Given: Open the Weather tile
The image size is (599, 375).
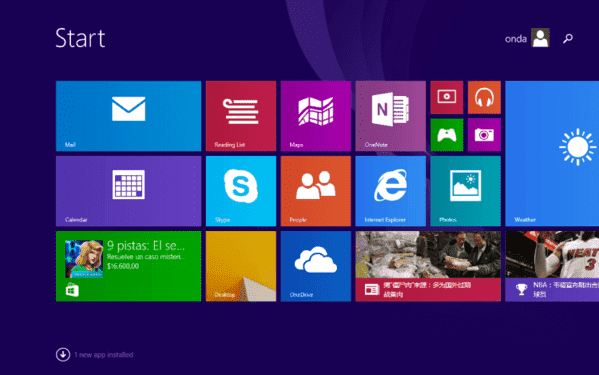Looking at the screenshot, I should (552, 154).
